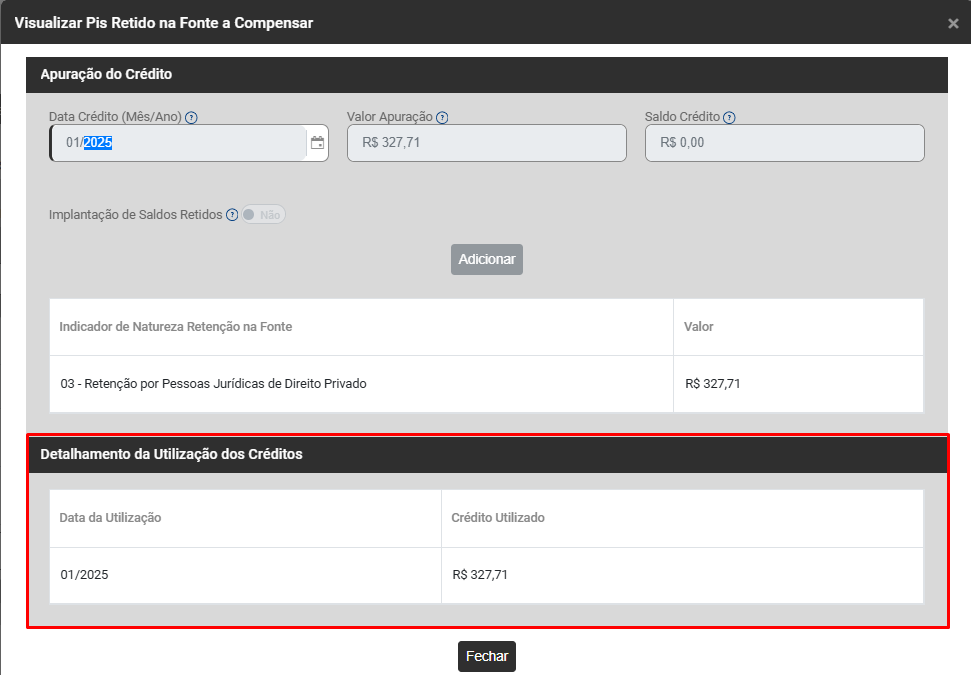Click the Data da Utilização column header
The width and height of the screenshot is (971, 675).
tap(111, 518)
